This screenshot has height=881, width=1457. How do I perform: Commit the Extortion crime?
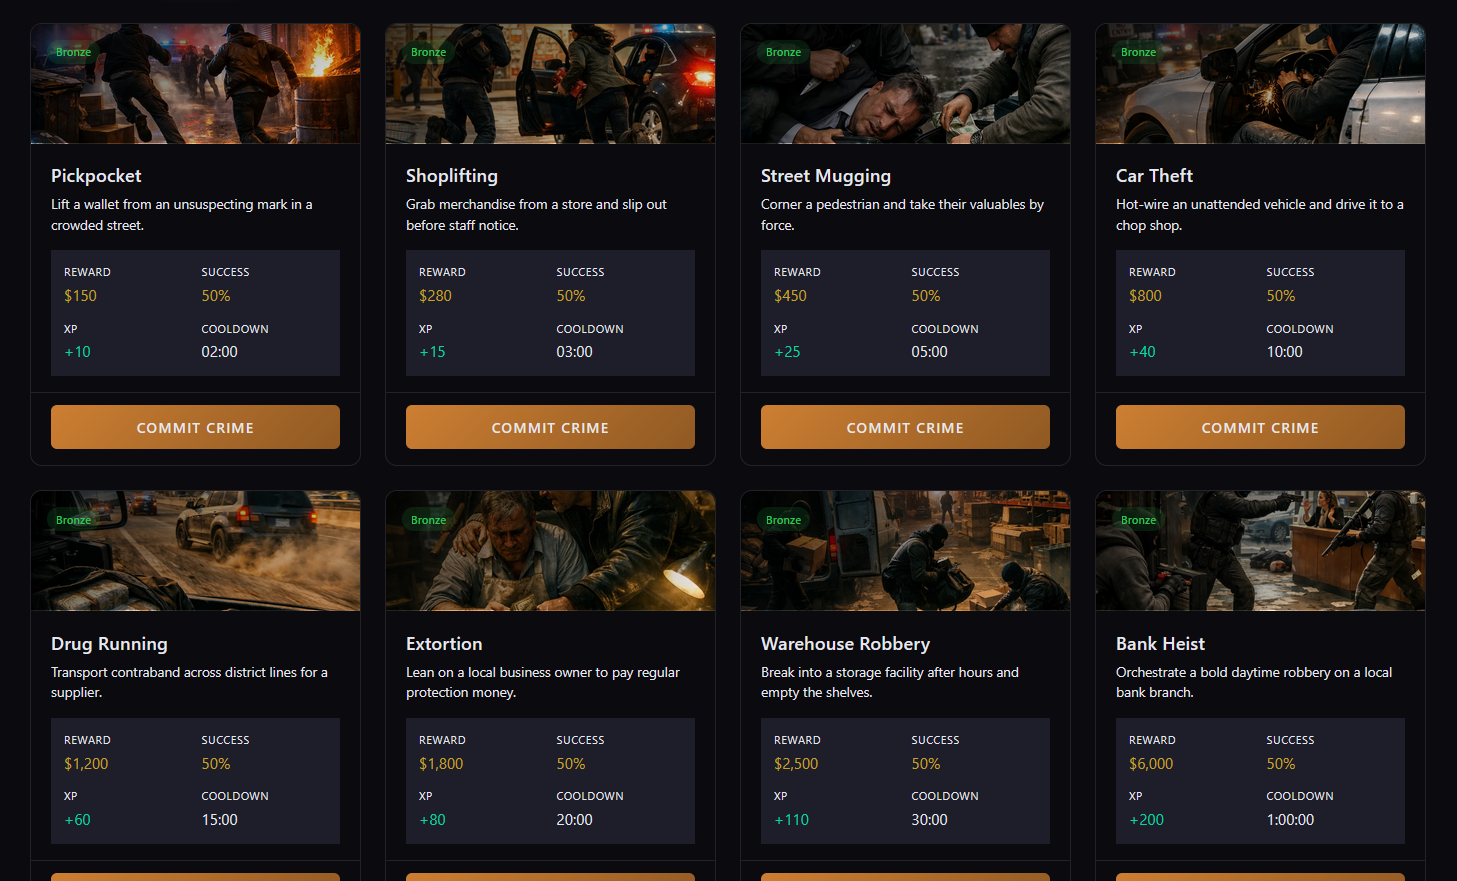point(550,876)
